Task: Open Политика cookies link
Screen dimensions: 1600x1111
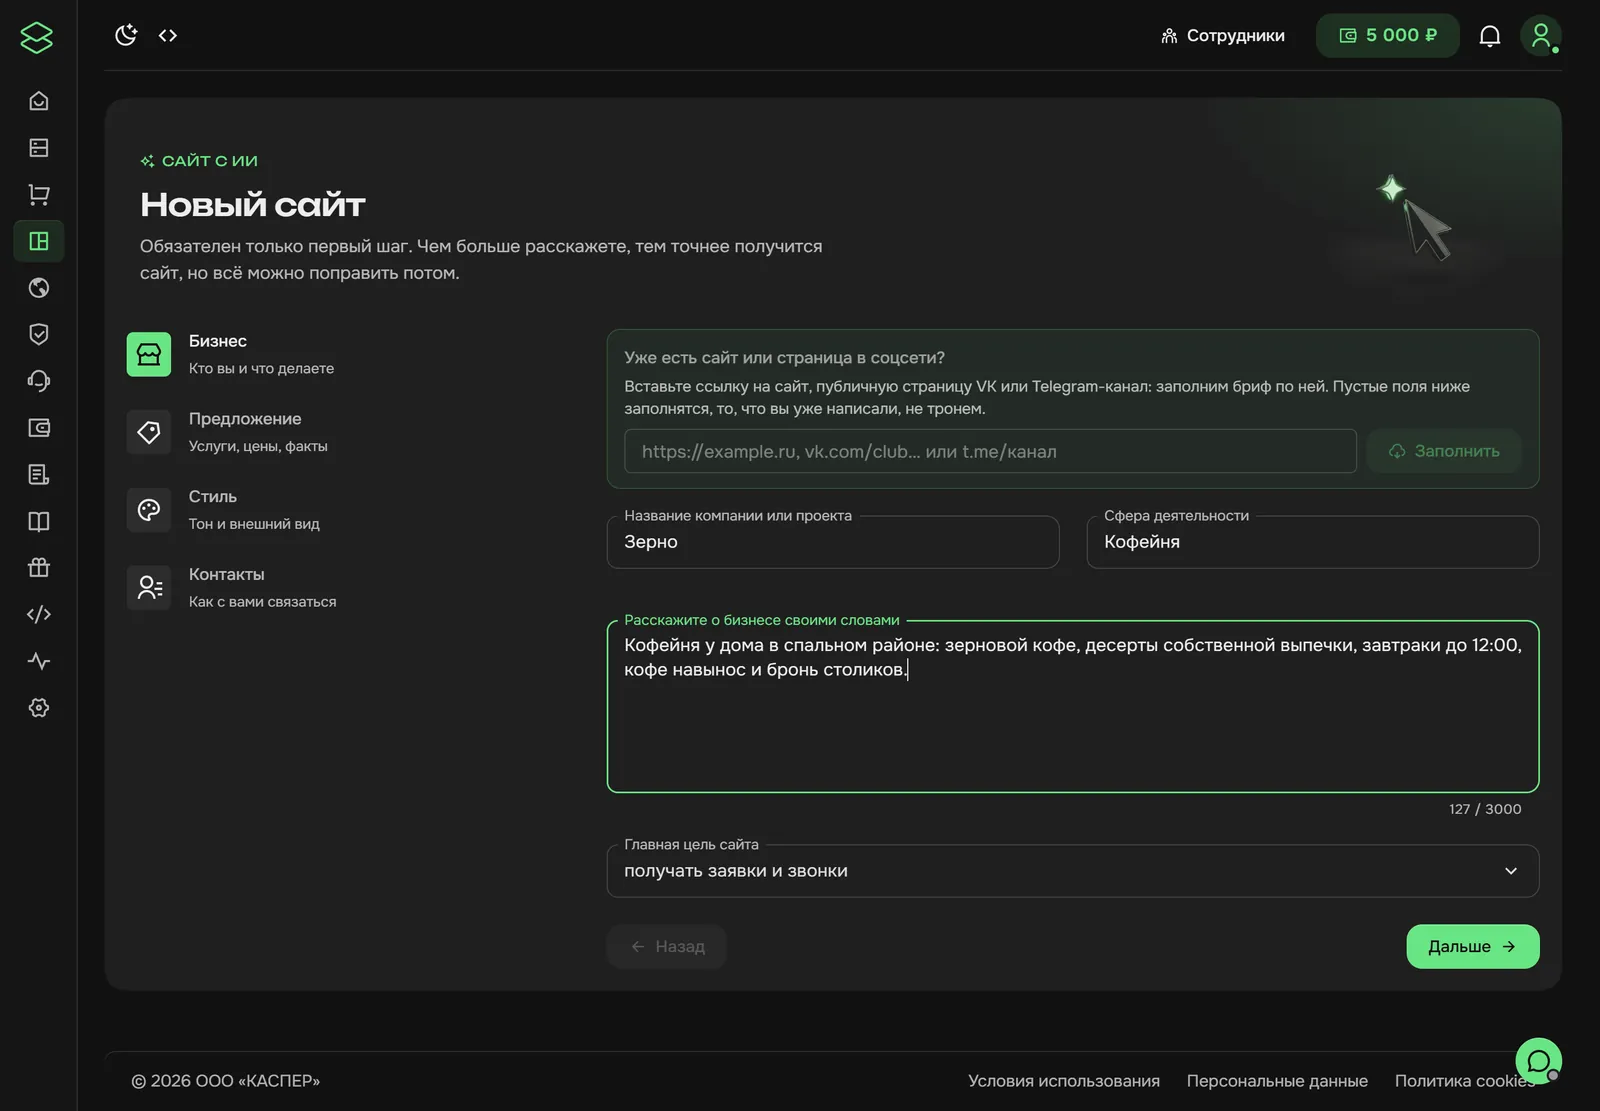Action: 1464,1081
